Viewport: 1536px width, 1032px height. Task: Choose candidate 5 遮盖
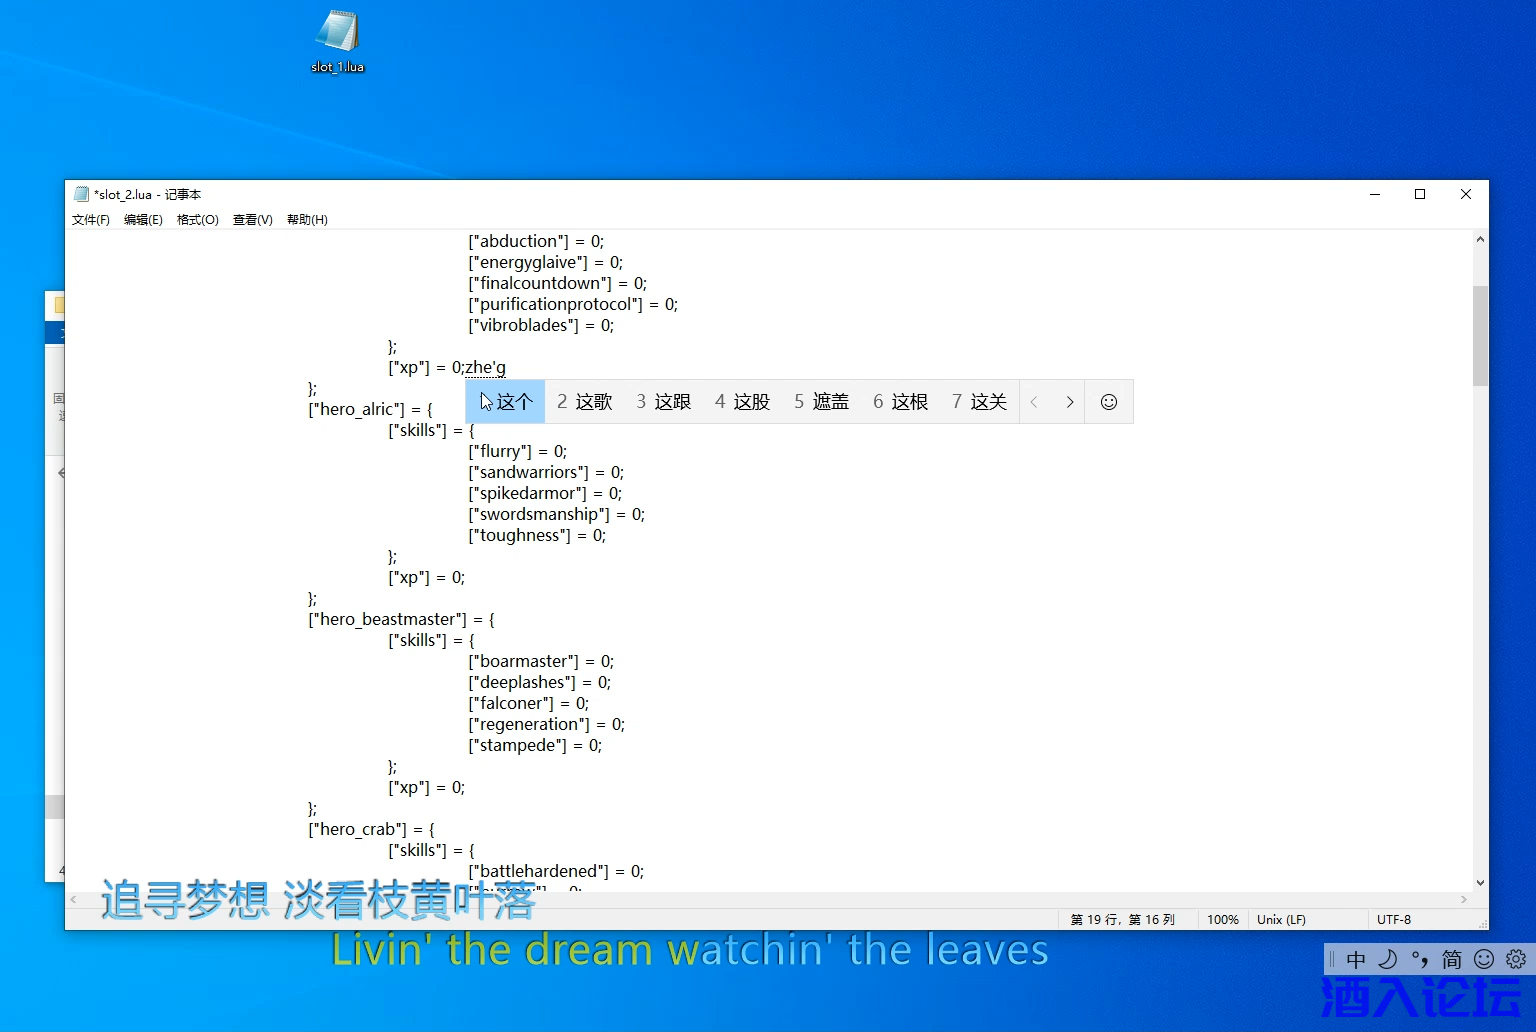click(821, 402)
